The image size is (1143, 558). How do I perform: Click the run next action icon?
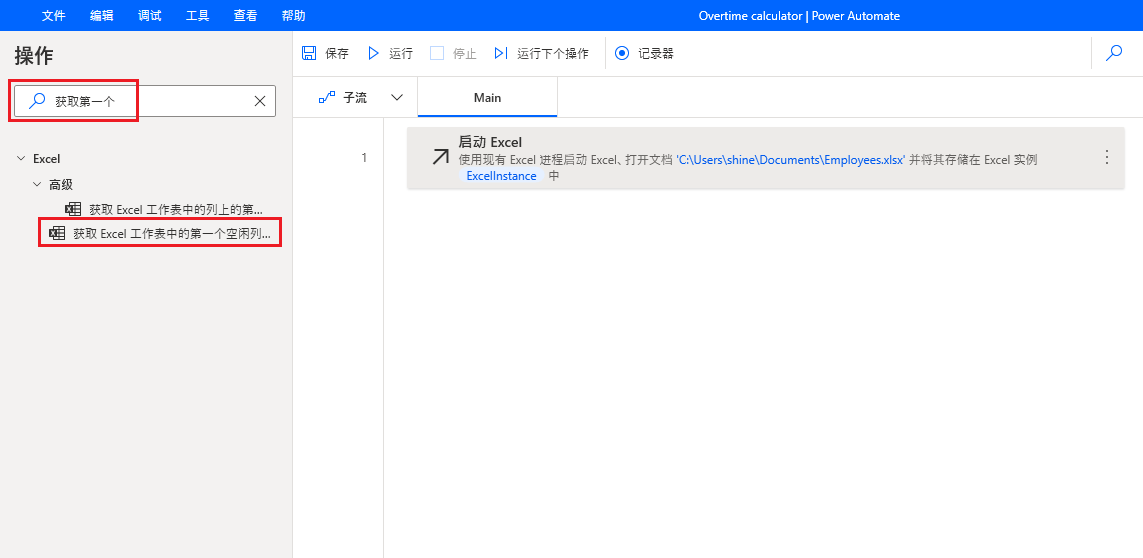pyautogui.click(x=501, y=53)
